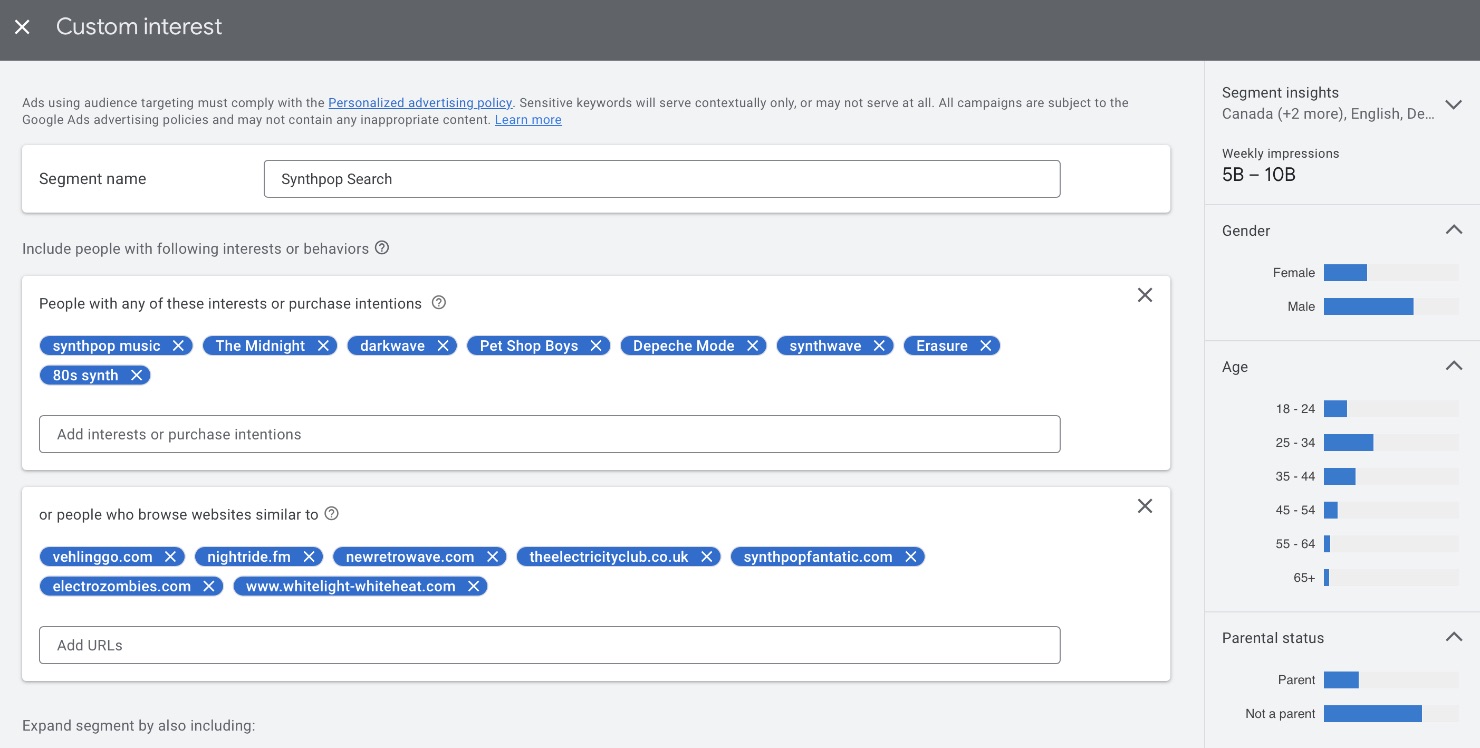Collapse the Age breakdown section
The height and width of the screenshot is (748, 1480).
click(1453, 366)
